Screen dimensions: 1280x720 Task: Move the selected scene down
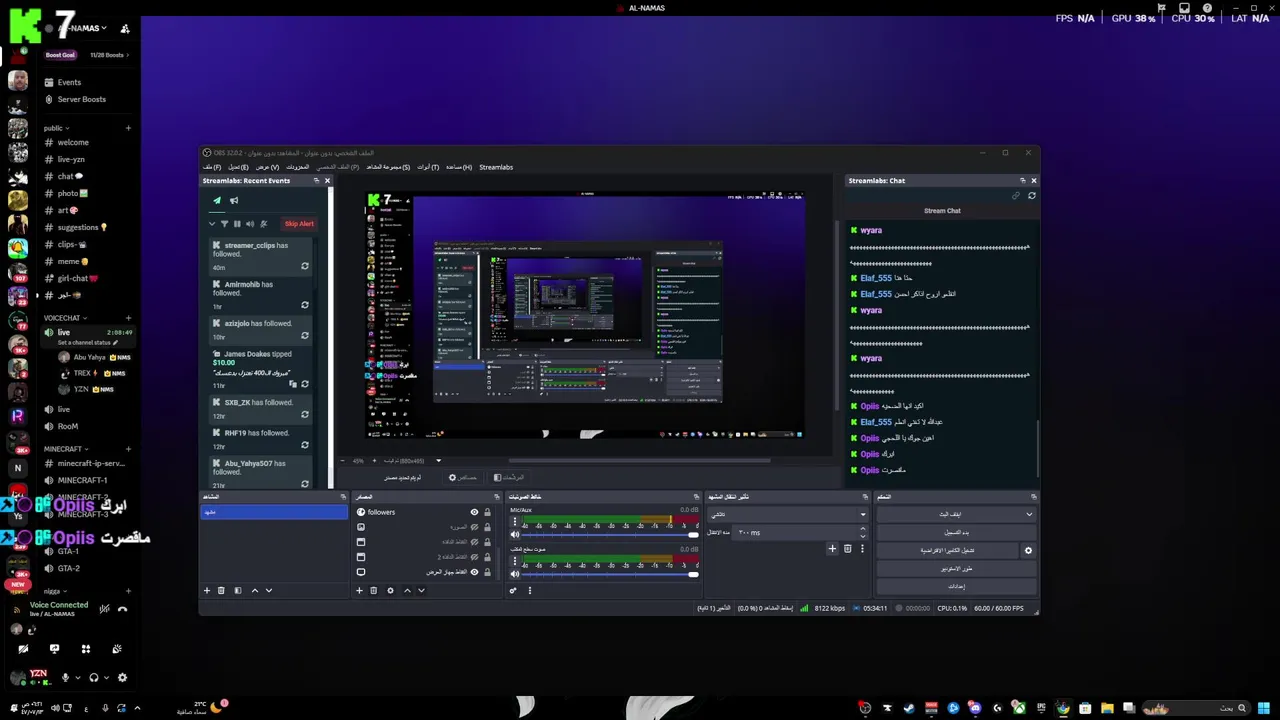point(269,591)
